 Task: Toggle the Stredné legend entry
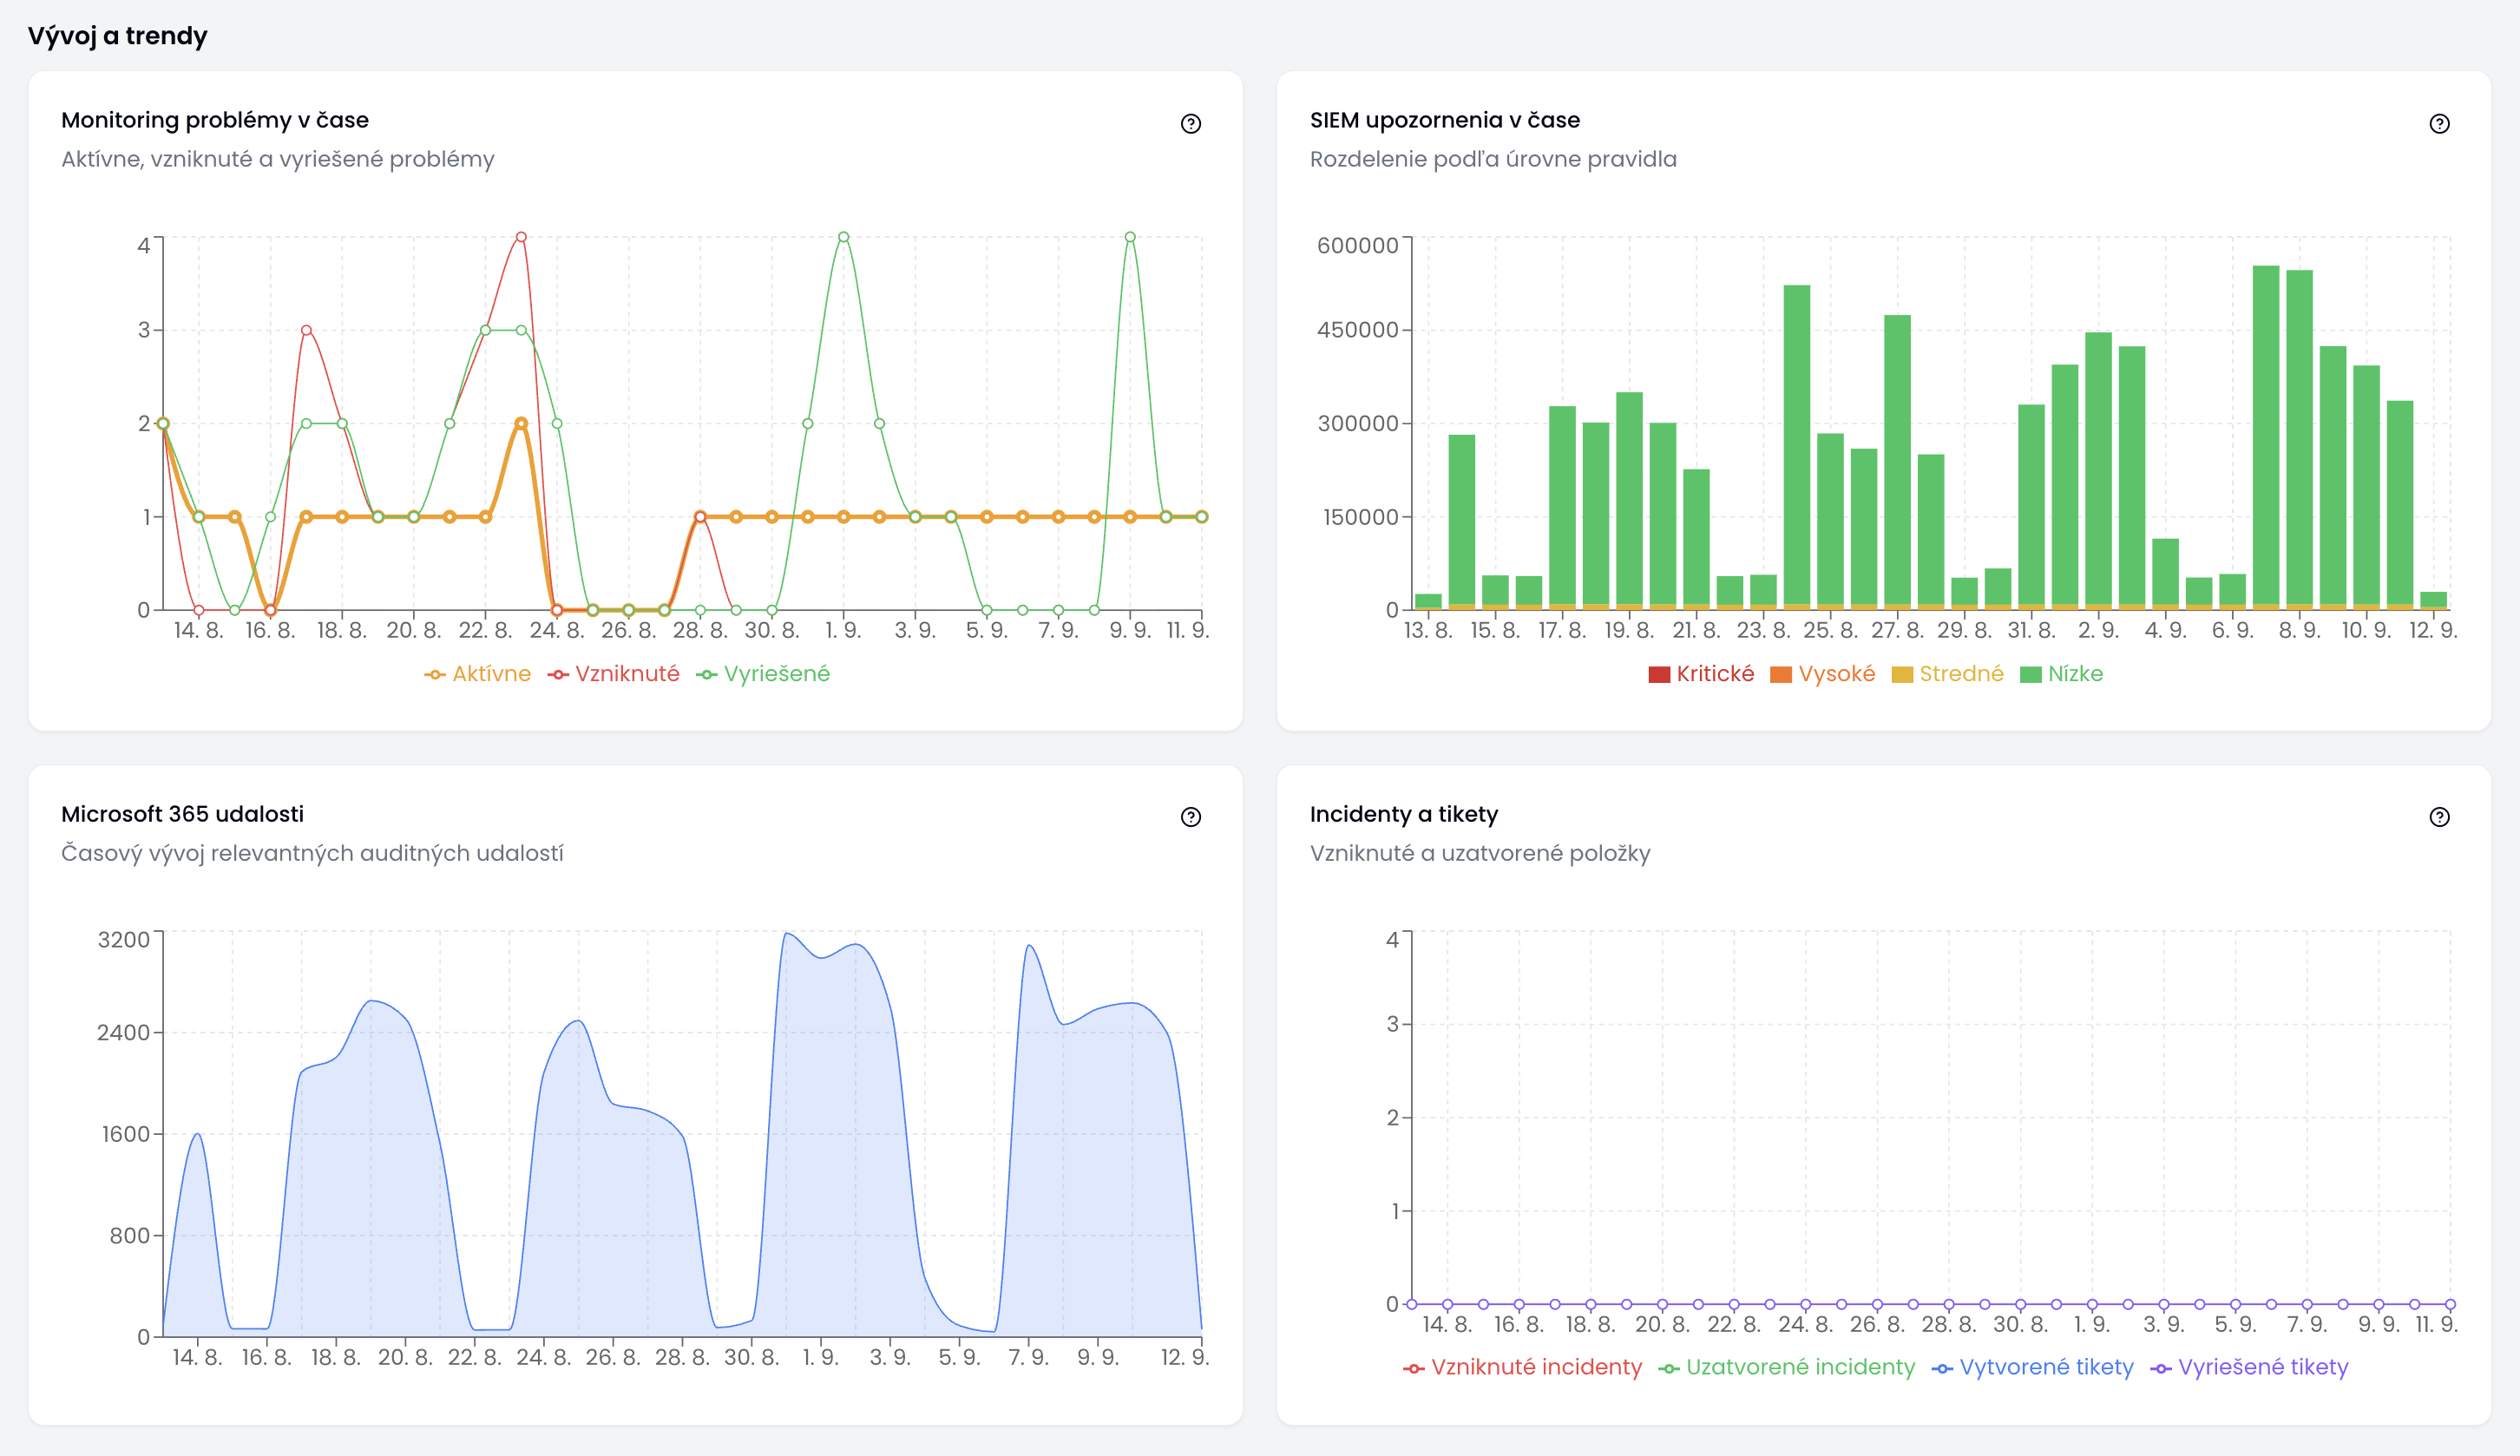1947,674
